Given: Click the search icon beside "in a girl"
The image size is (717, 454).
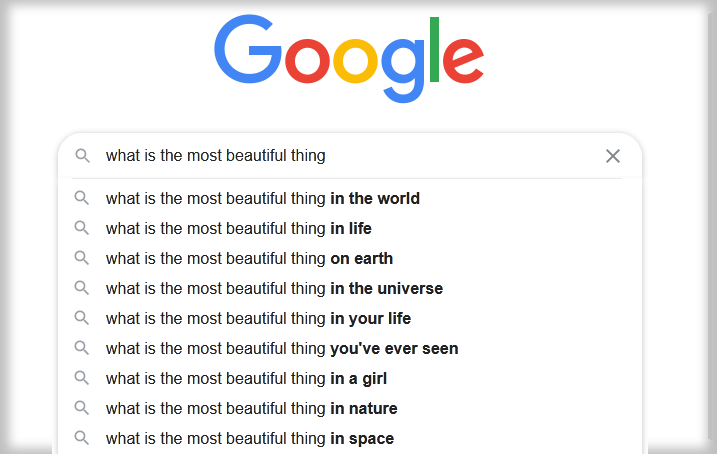Looking at the screenshot, I should tap(82, 378).
